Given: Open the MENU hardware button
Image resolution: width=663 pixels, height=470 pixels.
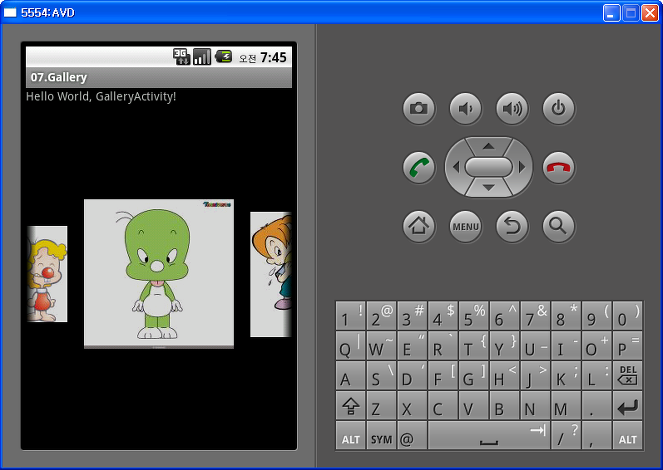Looking at the screenshot, I should (465, 226).
